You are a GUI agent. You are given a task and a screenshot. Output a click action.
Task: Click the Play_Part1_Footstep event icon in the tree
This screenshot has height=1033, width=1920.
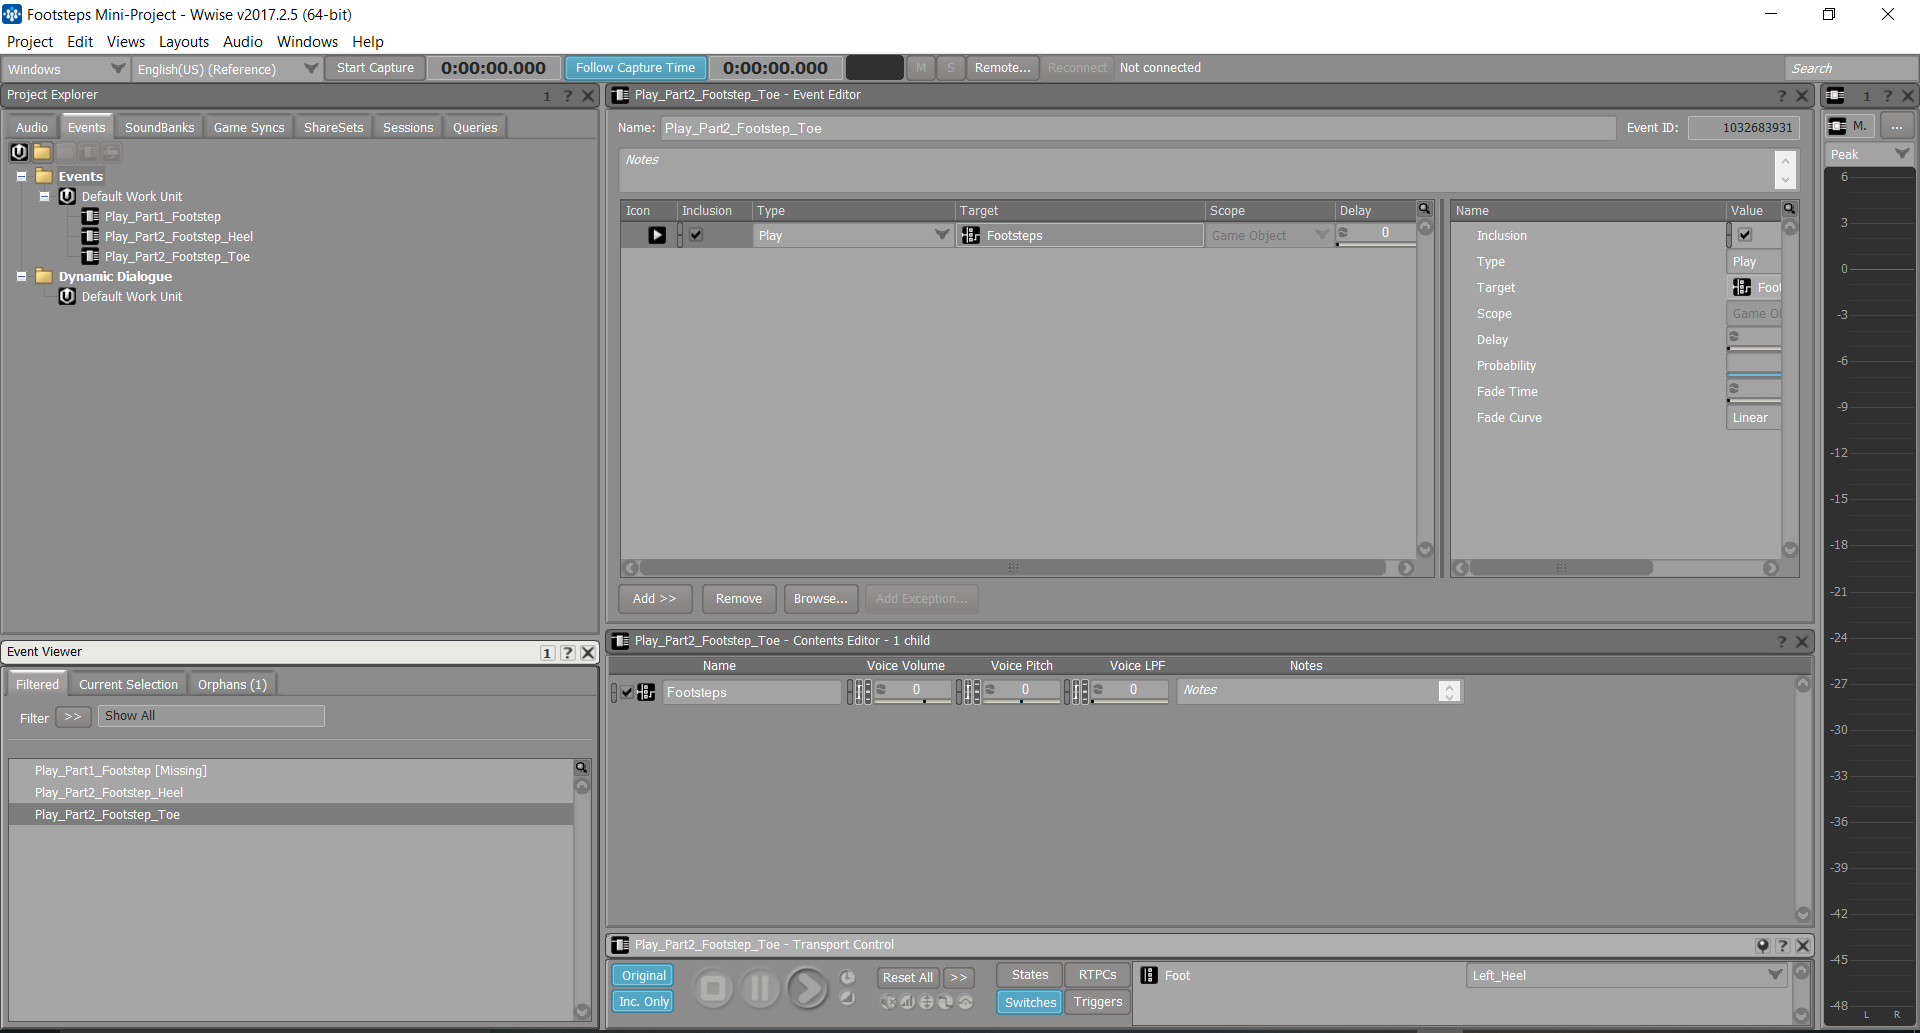(90, 216)
